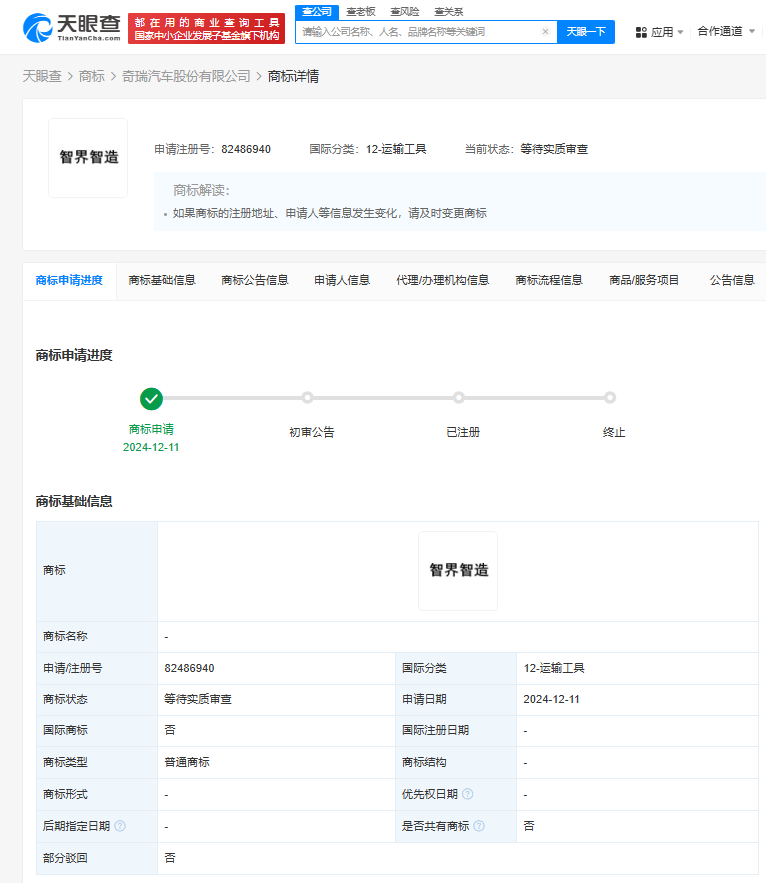
Task: Click the 2024-12-11 申请日期 table cell
Action: pos(637,699)
